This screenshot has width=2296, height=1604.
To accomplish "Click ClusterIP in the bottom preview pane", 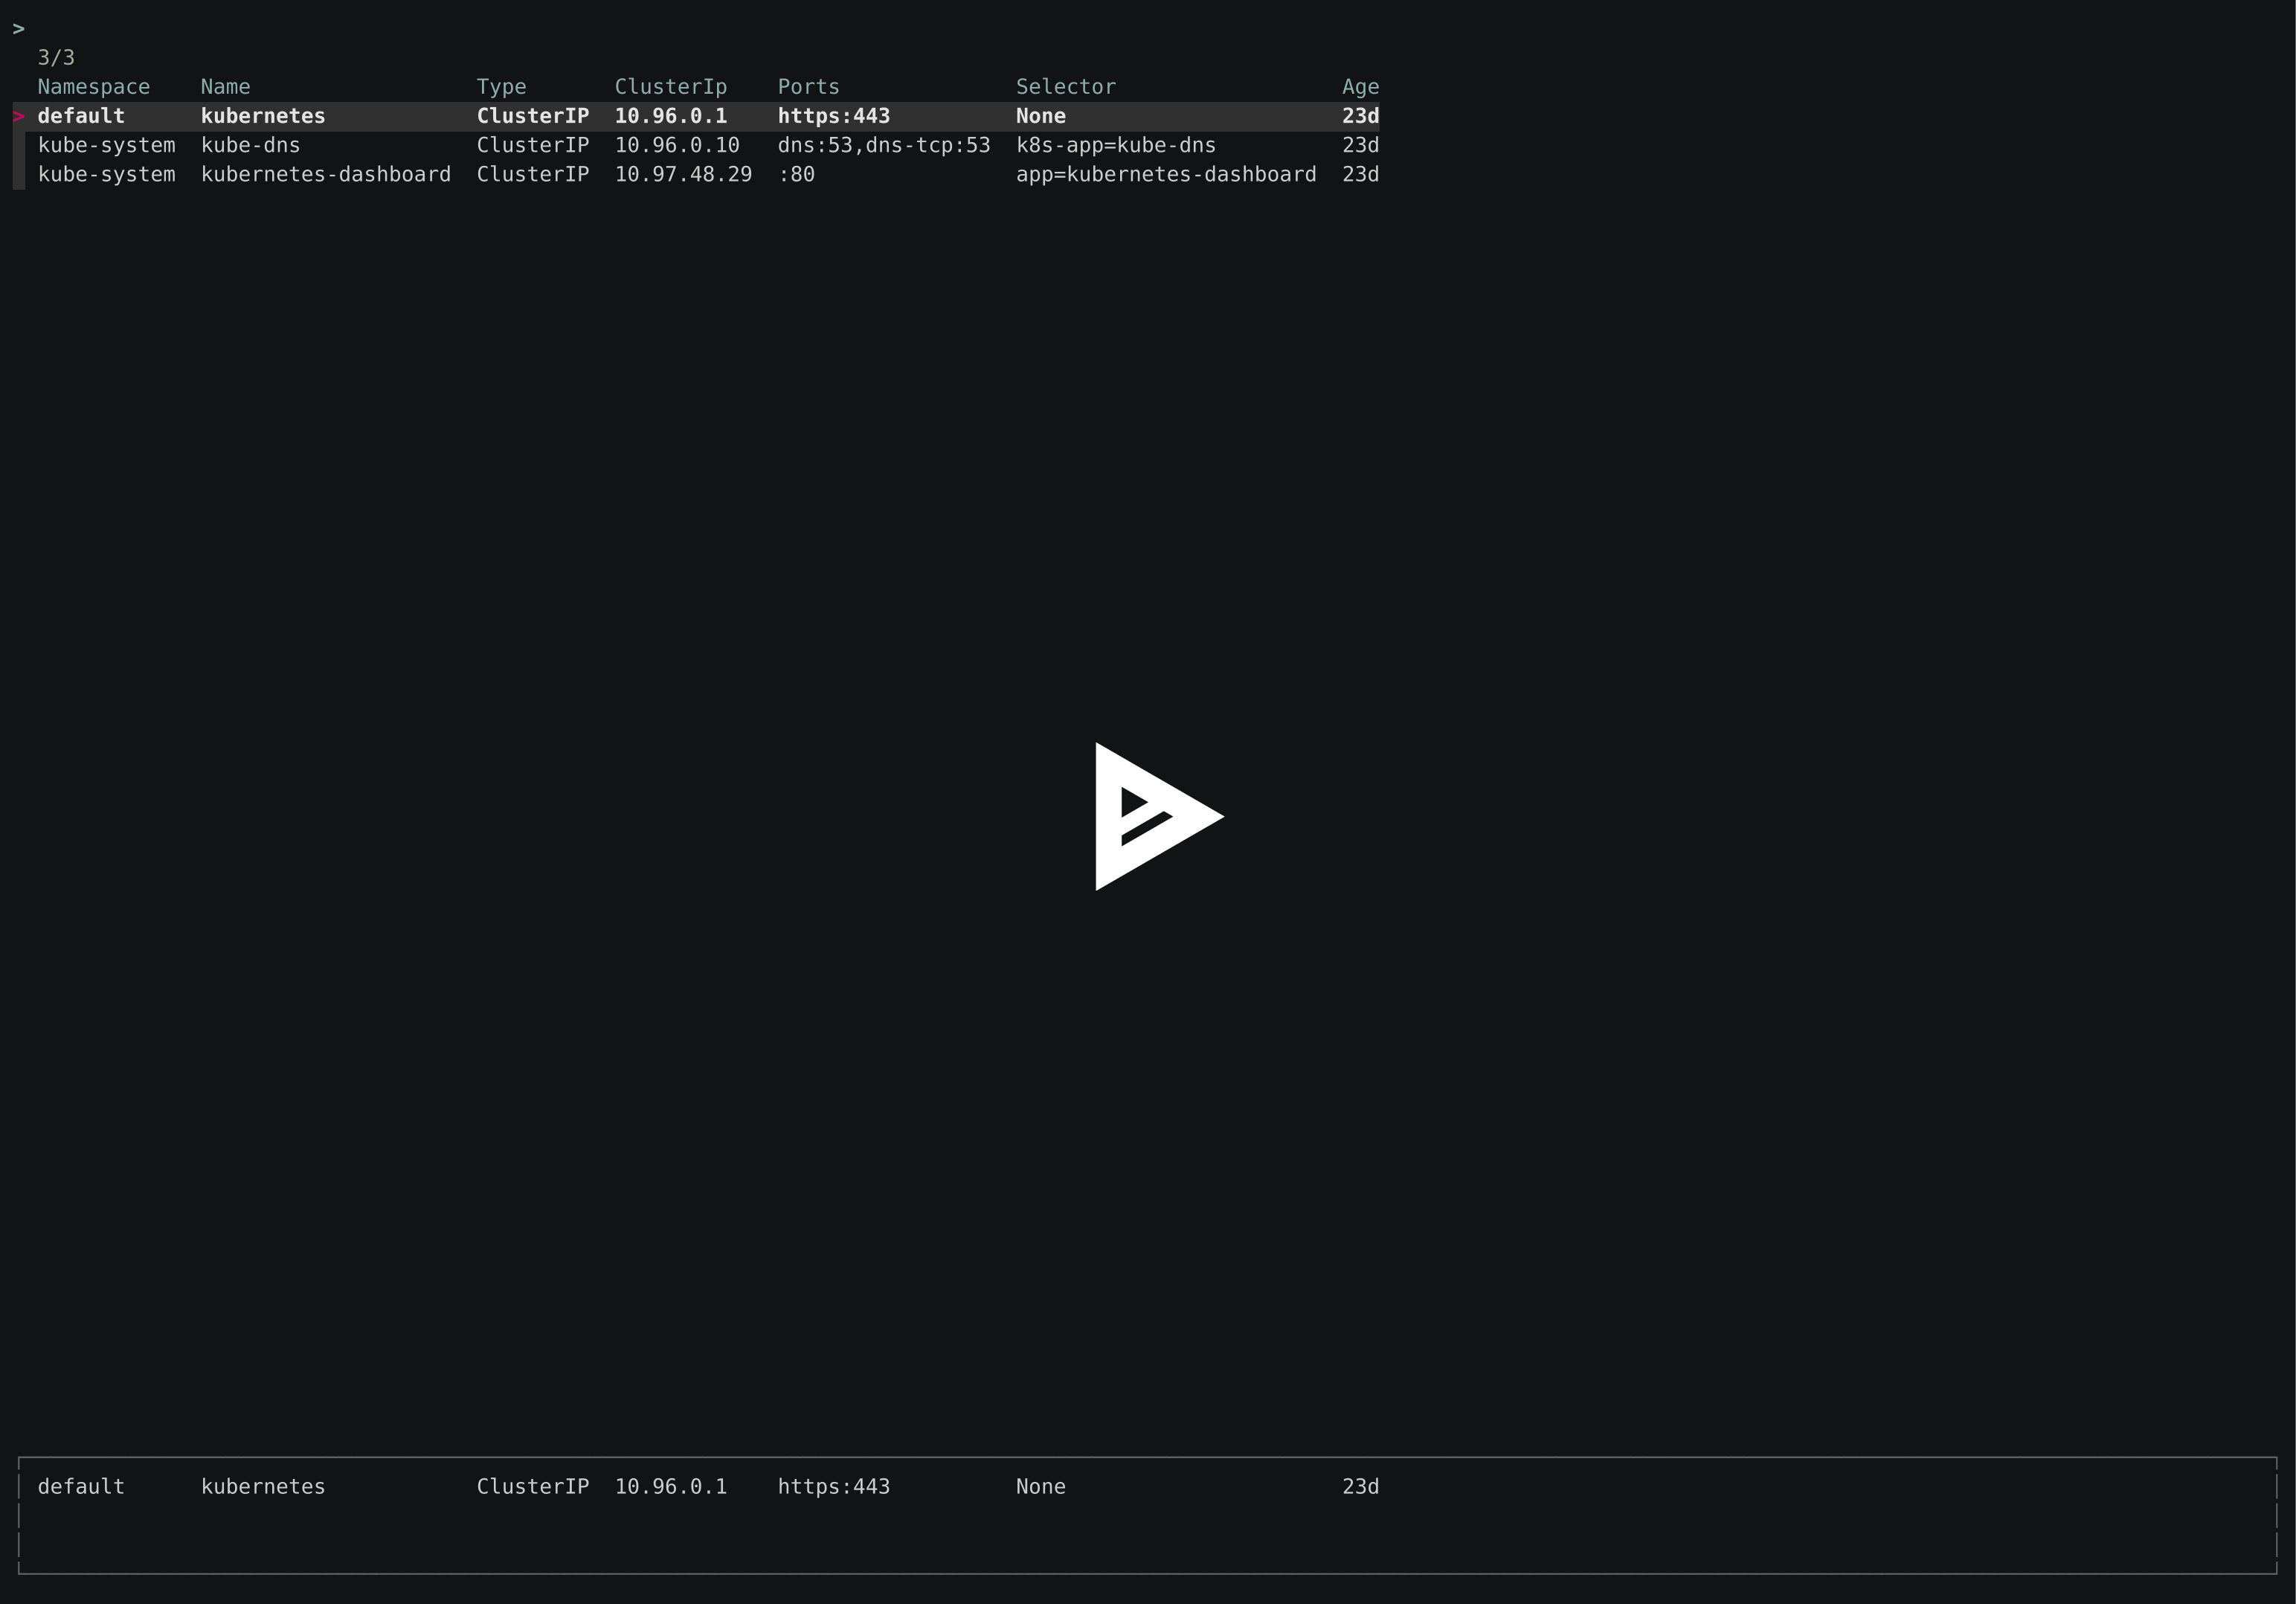I will point(533,1486).
